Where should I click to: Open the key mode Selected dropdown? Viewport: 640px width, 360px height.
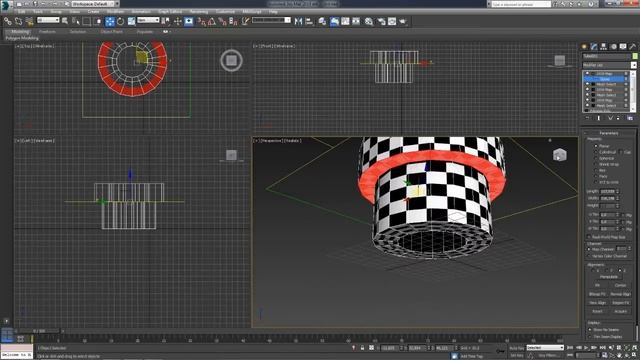pyautogui.click(x=545, y=348)
